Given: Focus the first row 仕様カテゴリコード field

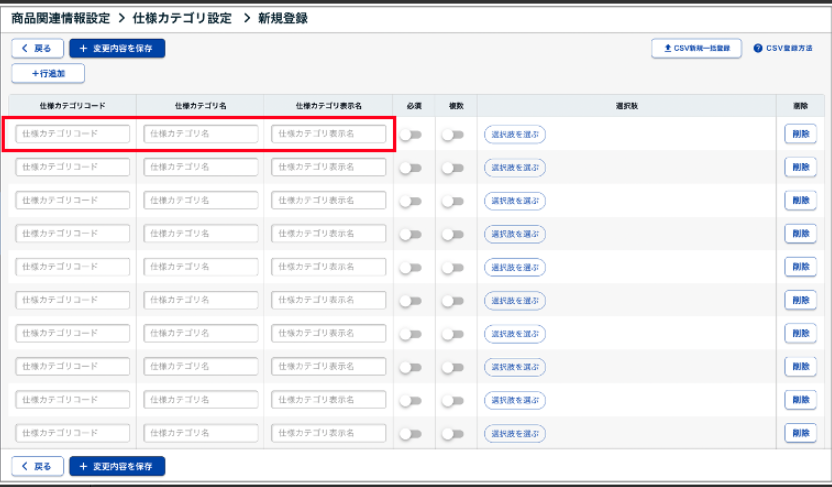Looking at the screenshot, I should 73,134.
